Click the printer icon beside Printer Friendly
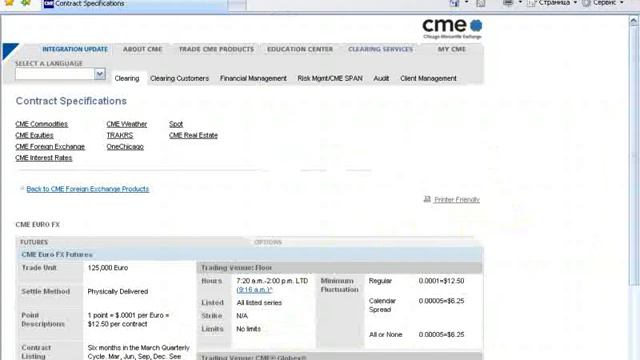 click(427, 199)
